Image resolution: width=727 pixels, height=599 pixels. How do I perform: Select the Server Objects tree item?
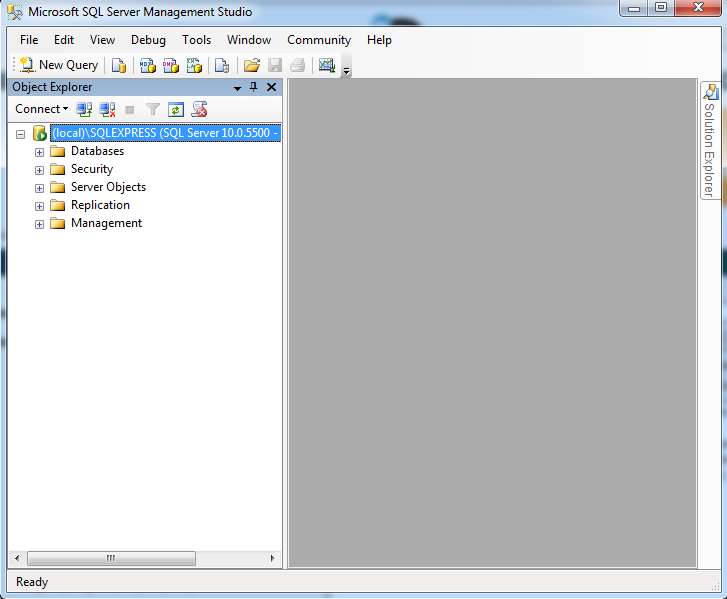point(108,187)
